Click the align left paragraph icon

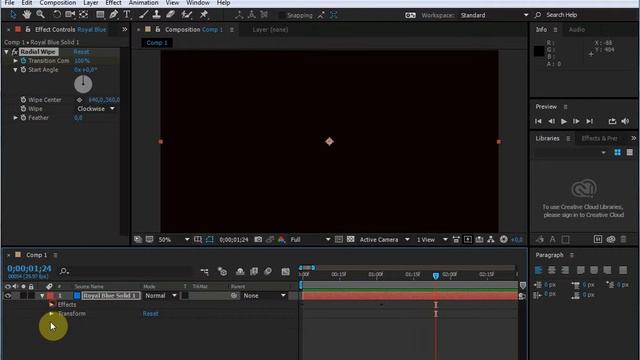(538, 270)
